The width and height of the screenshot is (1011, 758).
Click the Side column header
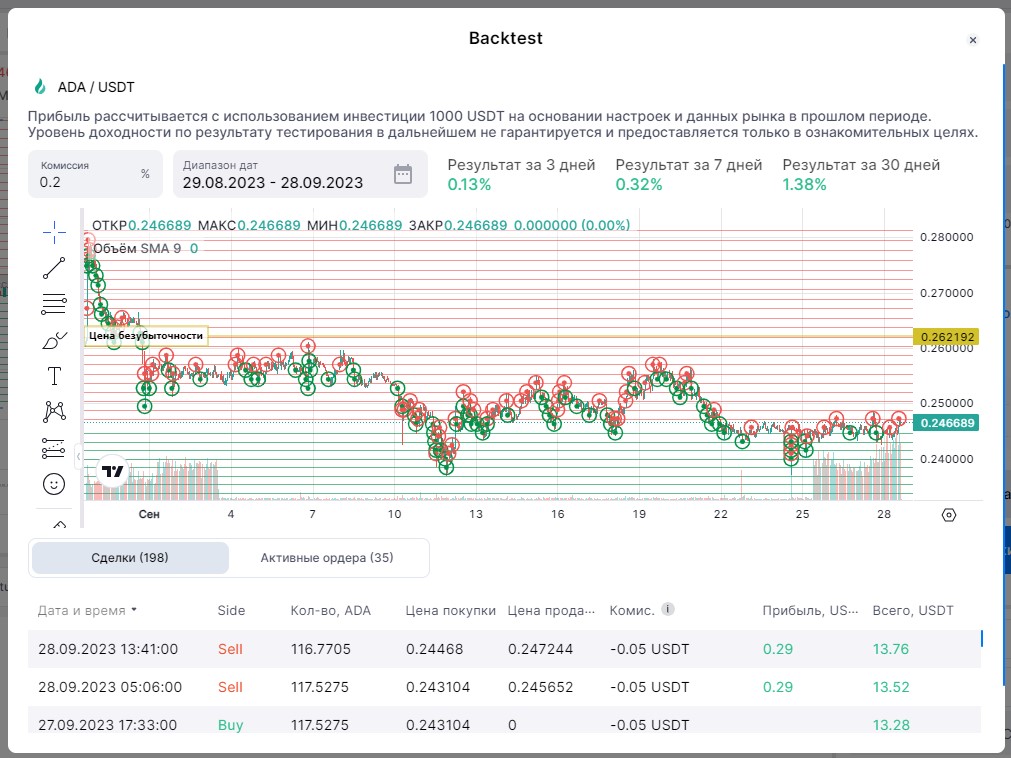(x=231, y=610)
